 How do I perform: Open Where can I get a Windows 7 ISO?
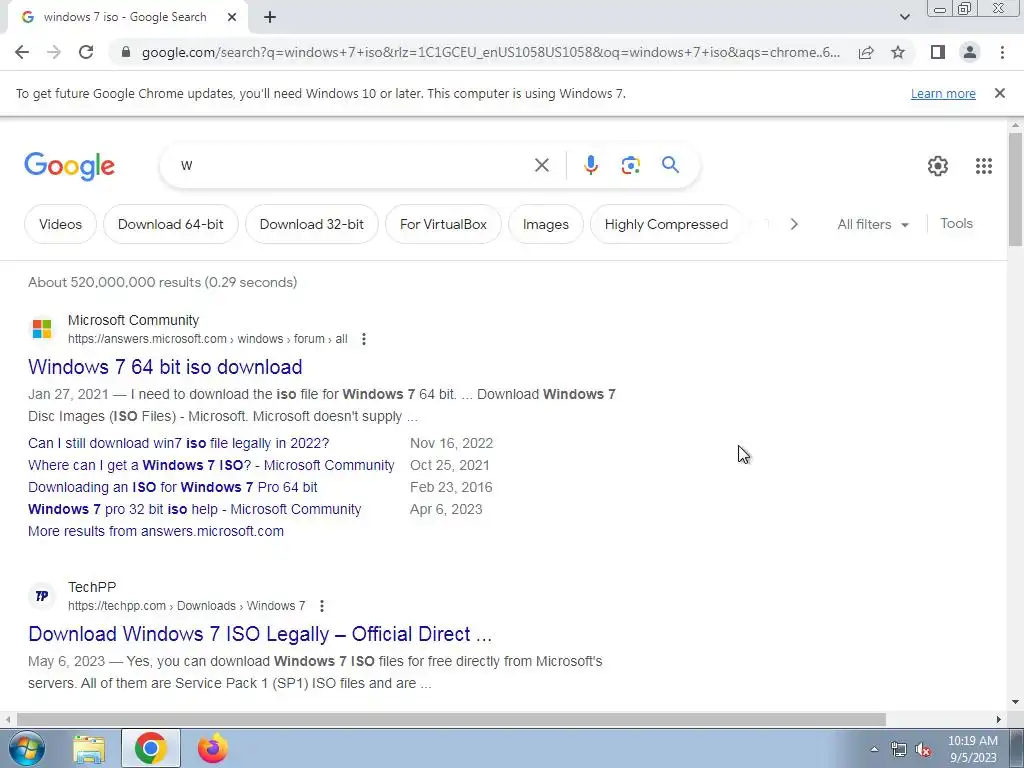click(x=211, y=466)
